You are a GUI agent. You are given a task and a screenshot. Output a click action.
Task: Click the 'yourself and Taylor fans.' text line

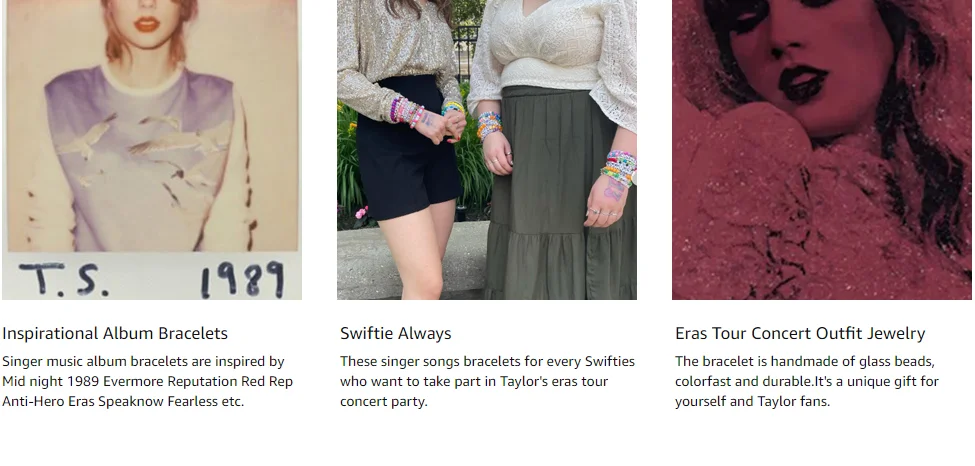(752, 401)
